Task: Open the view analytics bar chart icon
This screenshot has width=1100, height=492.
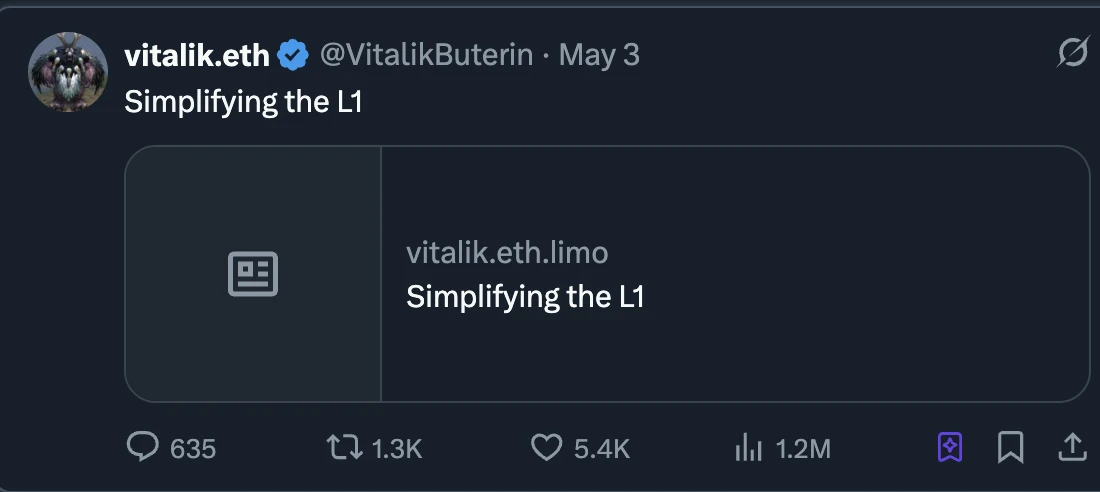Action: coord(748,448)
